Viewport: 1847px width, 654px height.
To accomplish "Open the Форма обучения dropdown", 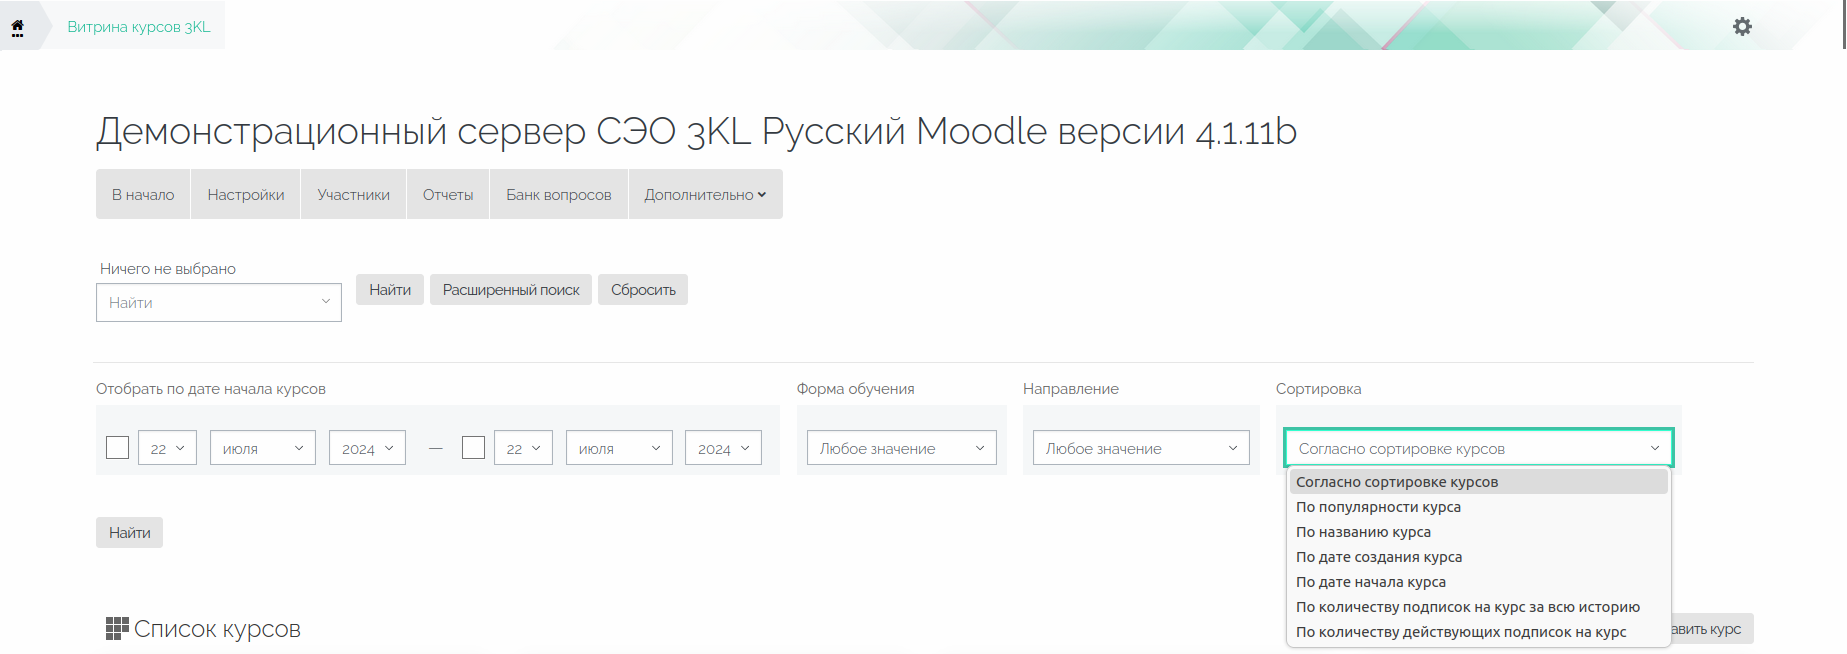I will coord(902,448).
